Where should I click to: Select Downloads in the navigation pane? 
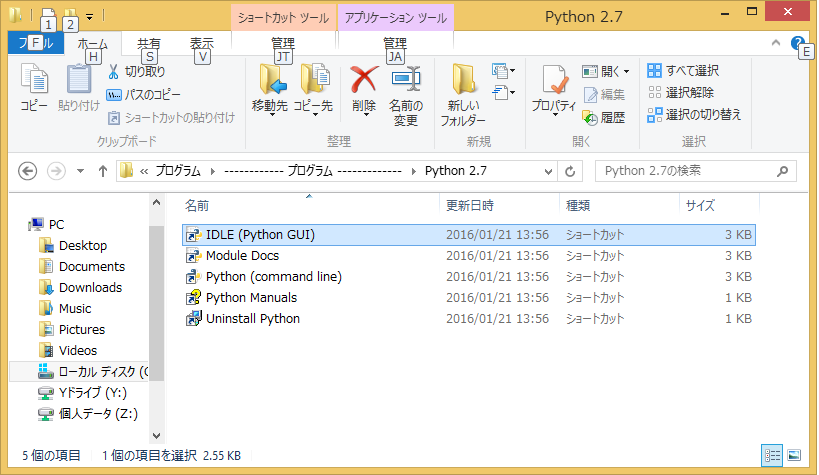(x=90, y=288)
